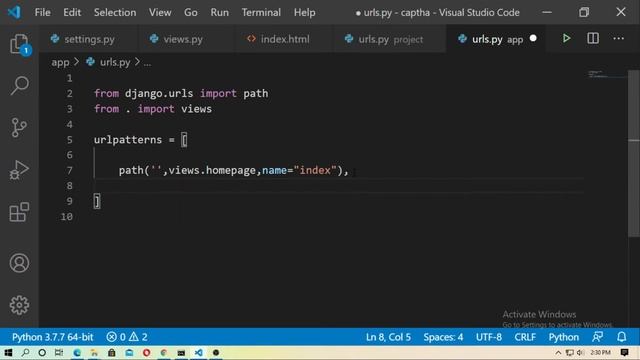Open the Edit menu
Image resolution: width=640 pixels, height=360 pixels.
click(x=72, y=12)
